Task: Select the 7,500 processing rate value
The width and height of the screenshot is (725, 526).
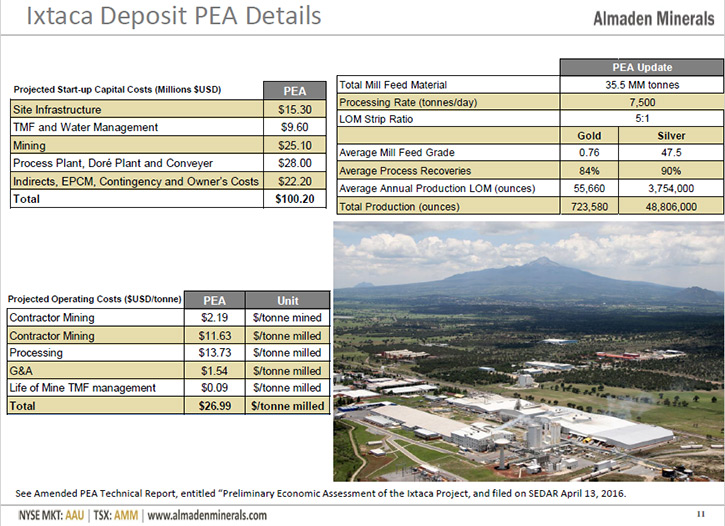Action: [642, 102]
